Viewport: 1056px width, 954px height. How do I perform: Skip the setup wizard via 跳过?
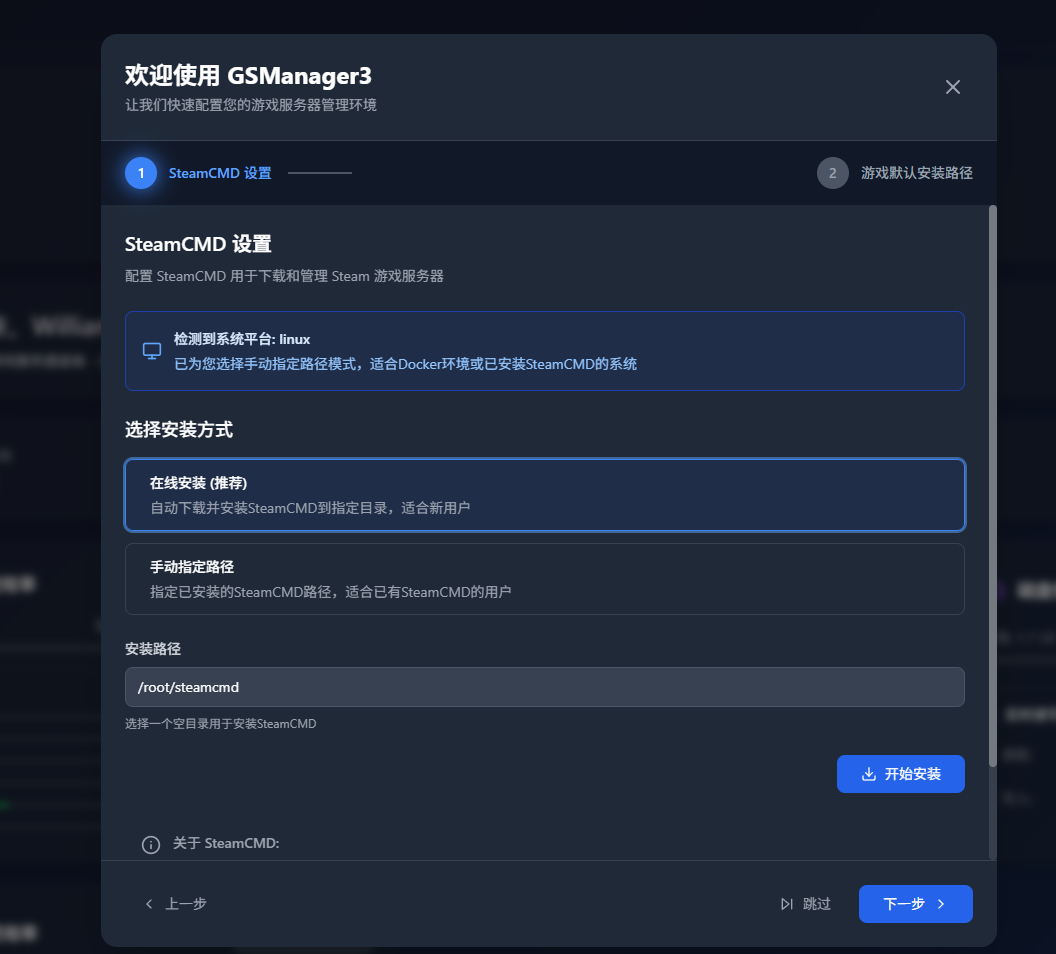coord(805,904)
